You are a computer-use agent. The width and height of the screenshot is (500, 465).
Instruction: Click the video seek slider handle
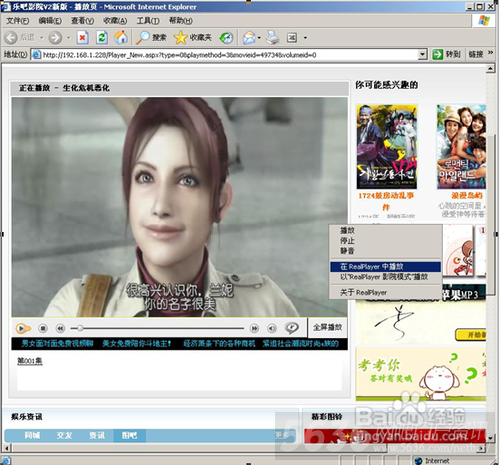point(80,328)
